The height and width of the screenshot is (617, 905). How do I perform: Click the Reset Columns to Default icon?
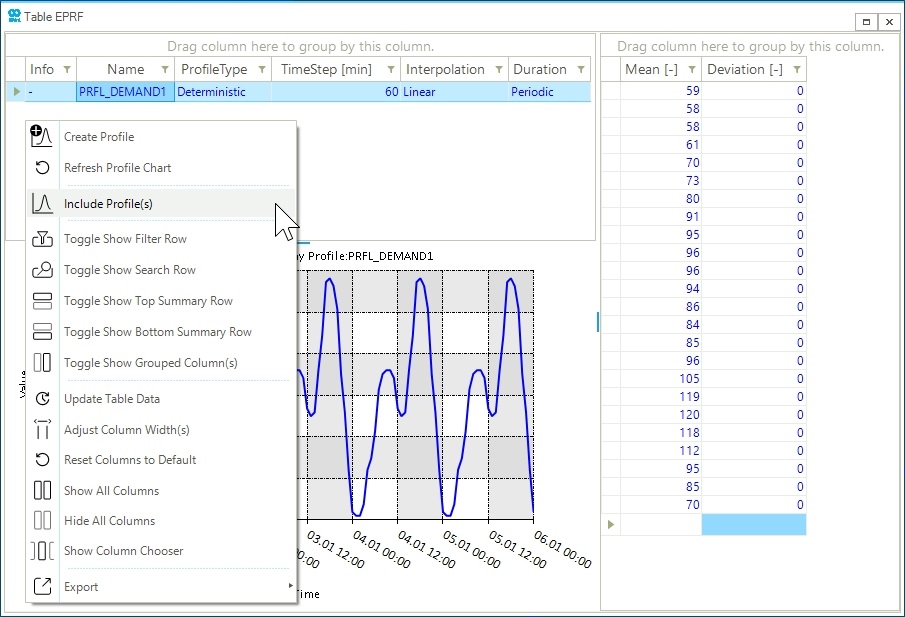42,460
